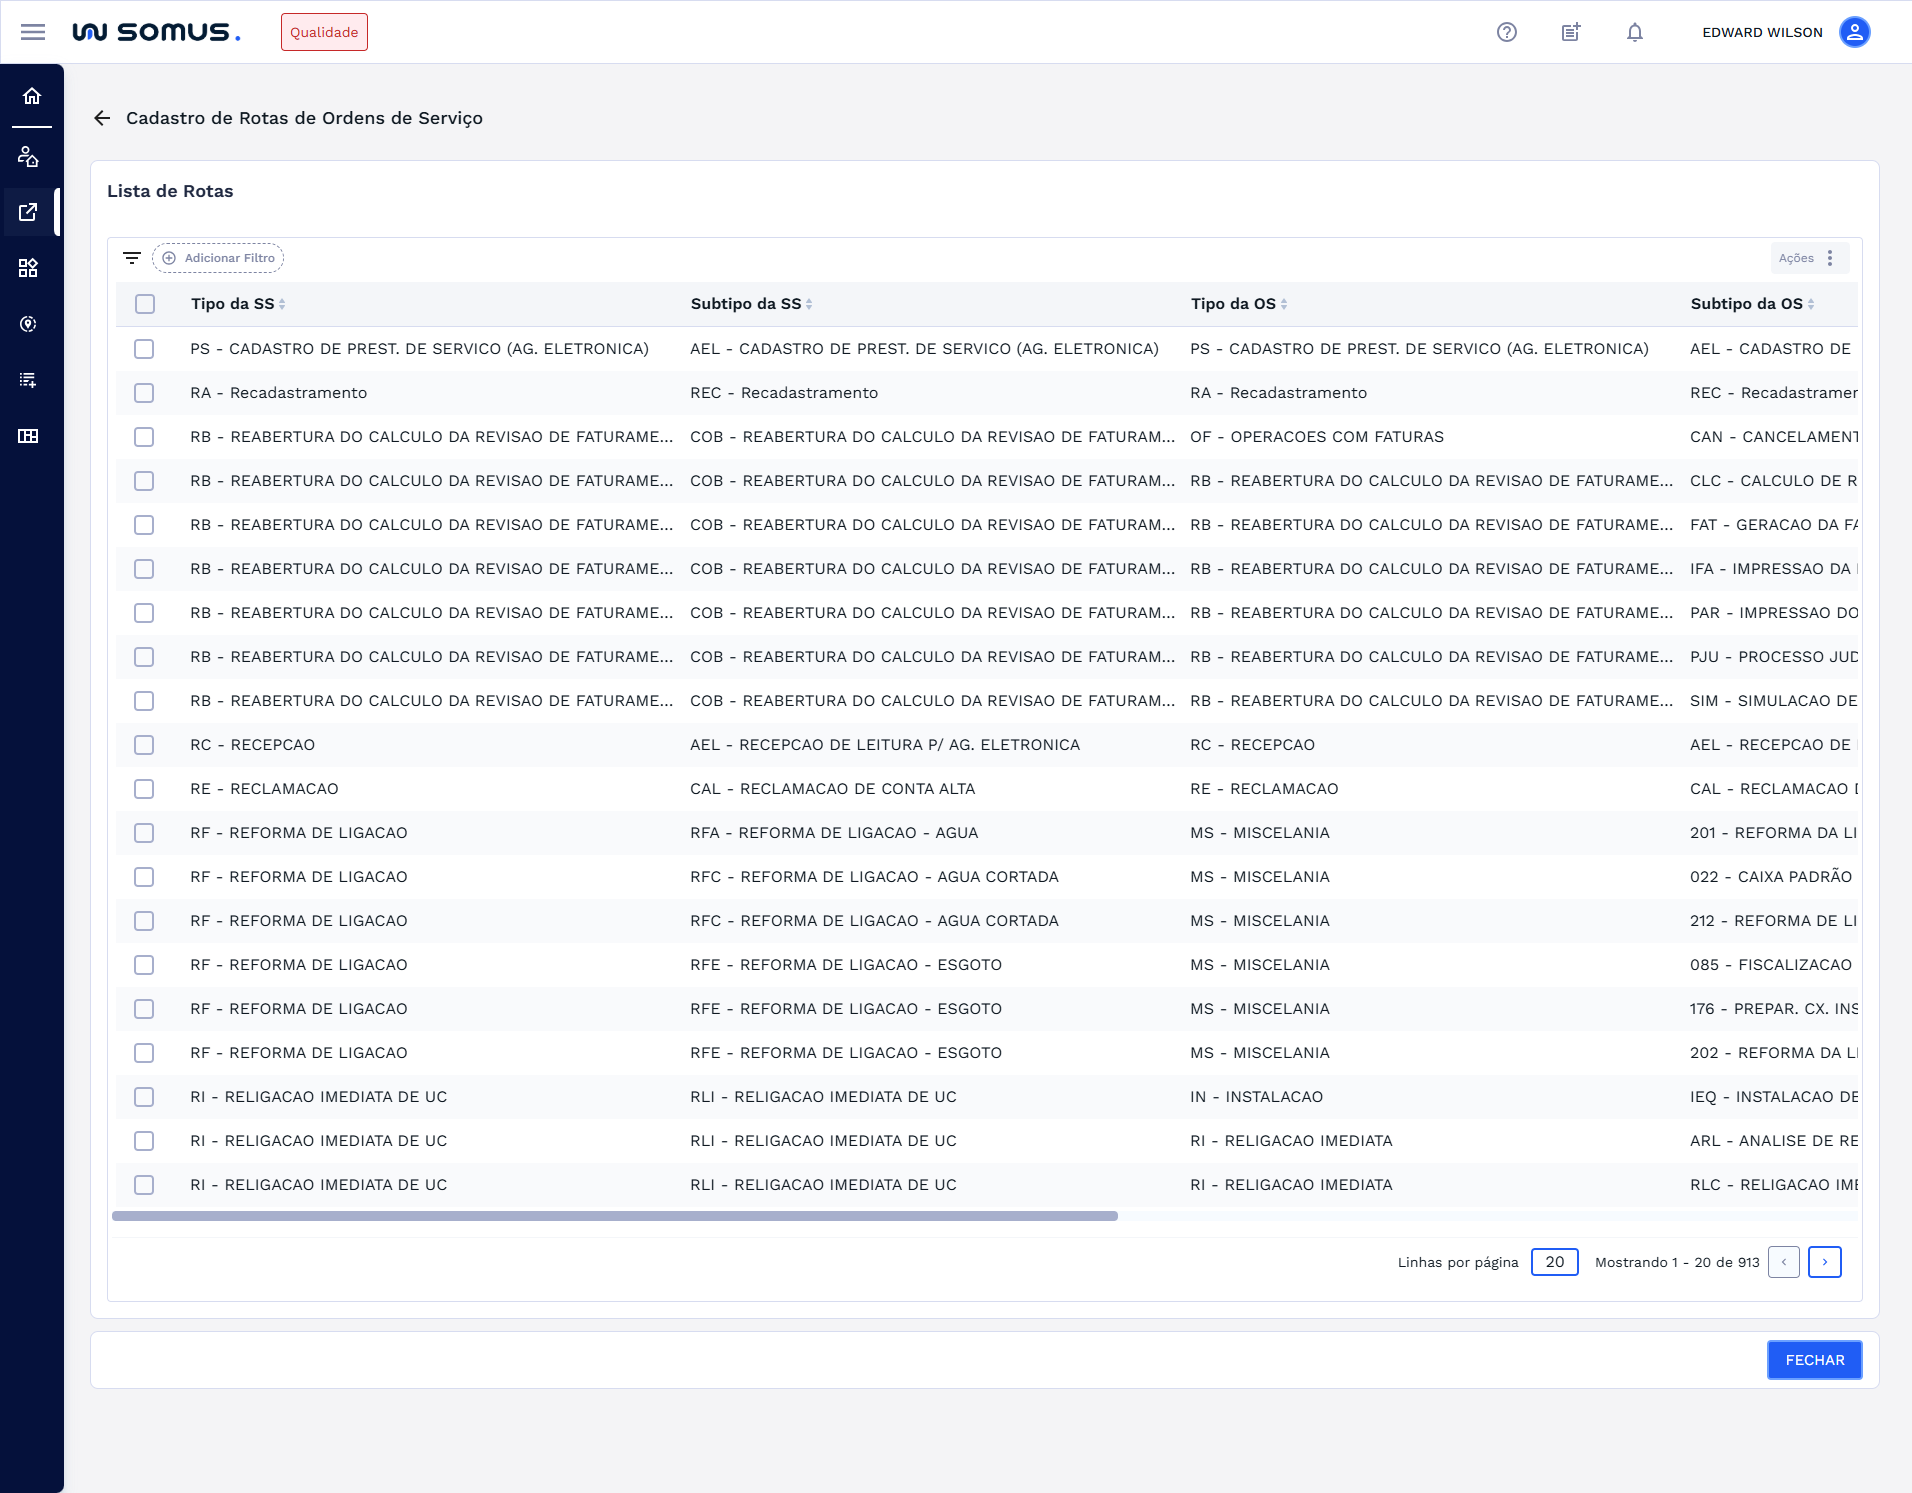
Task: Click the filter list icon
Action: click(x=131, y=258)
